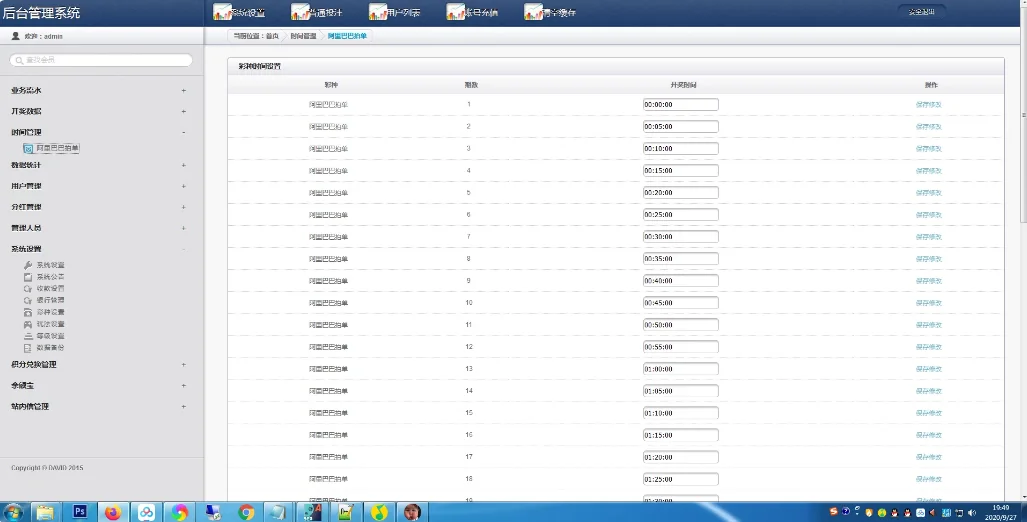Click the 00:25:00 draw time input field
This screenshot has width=1027, height=522.
[680, 215]
